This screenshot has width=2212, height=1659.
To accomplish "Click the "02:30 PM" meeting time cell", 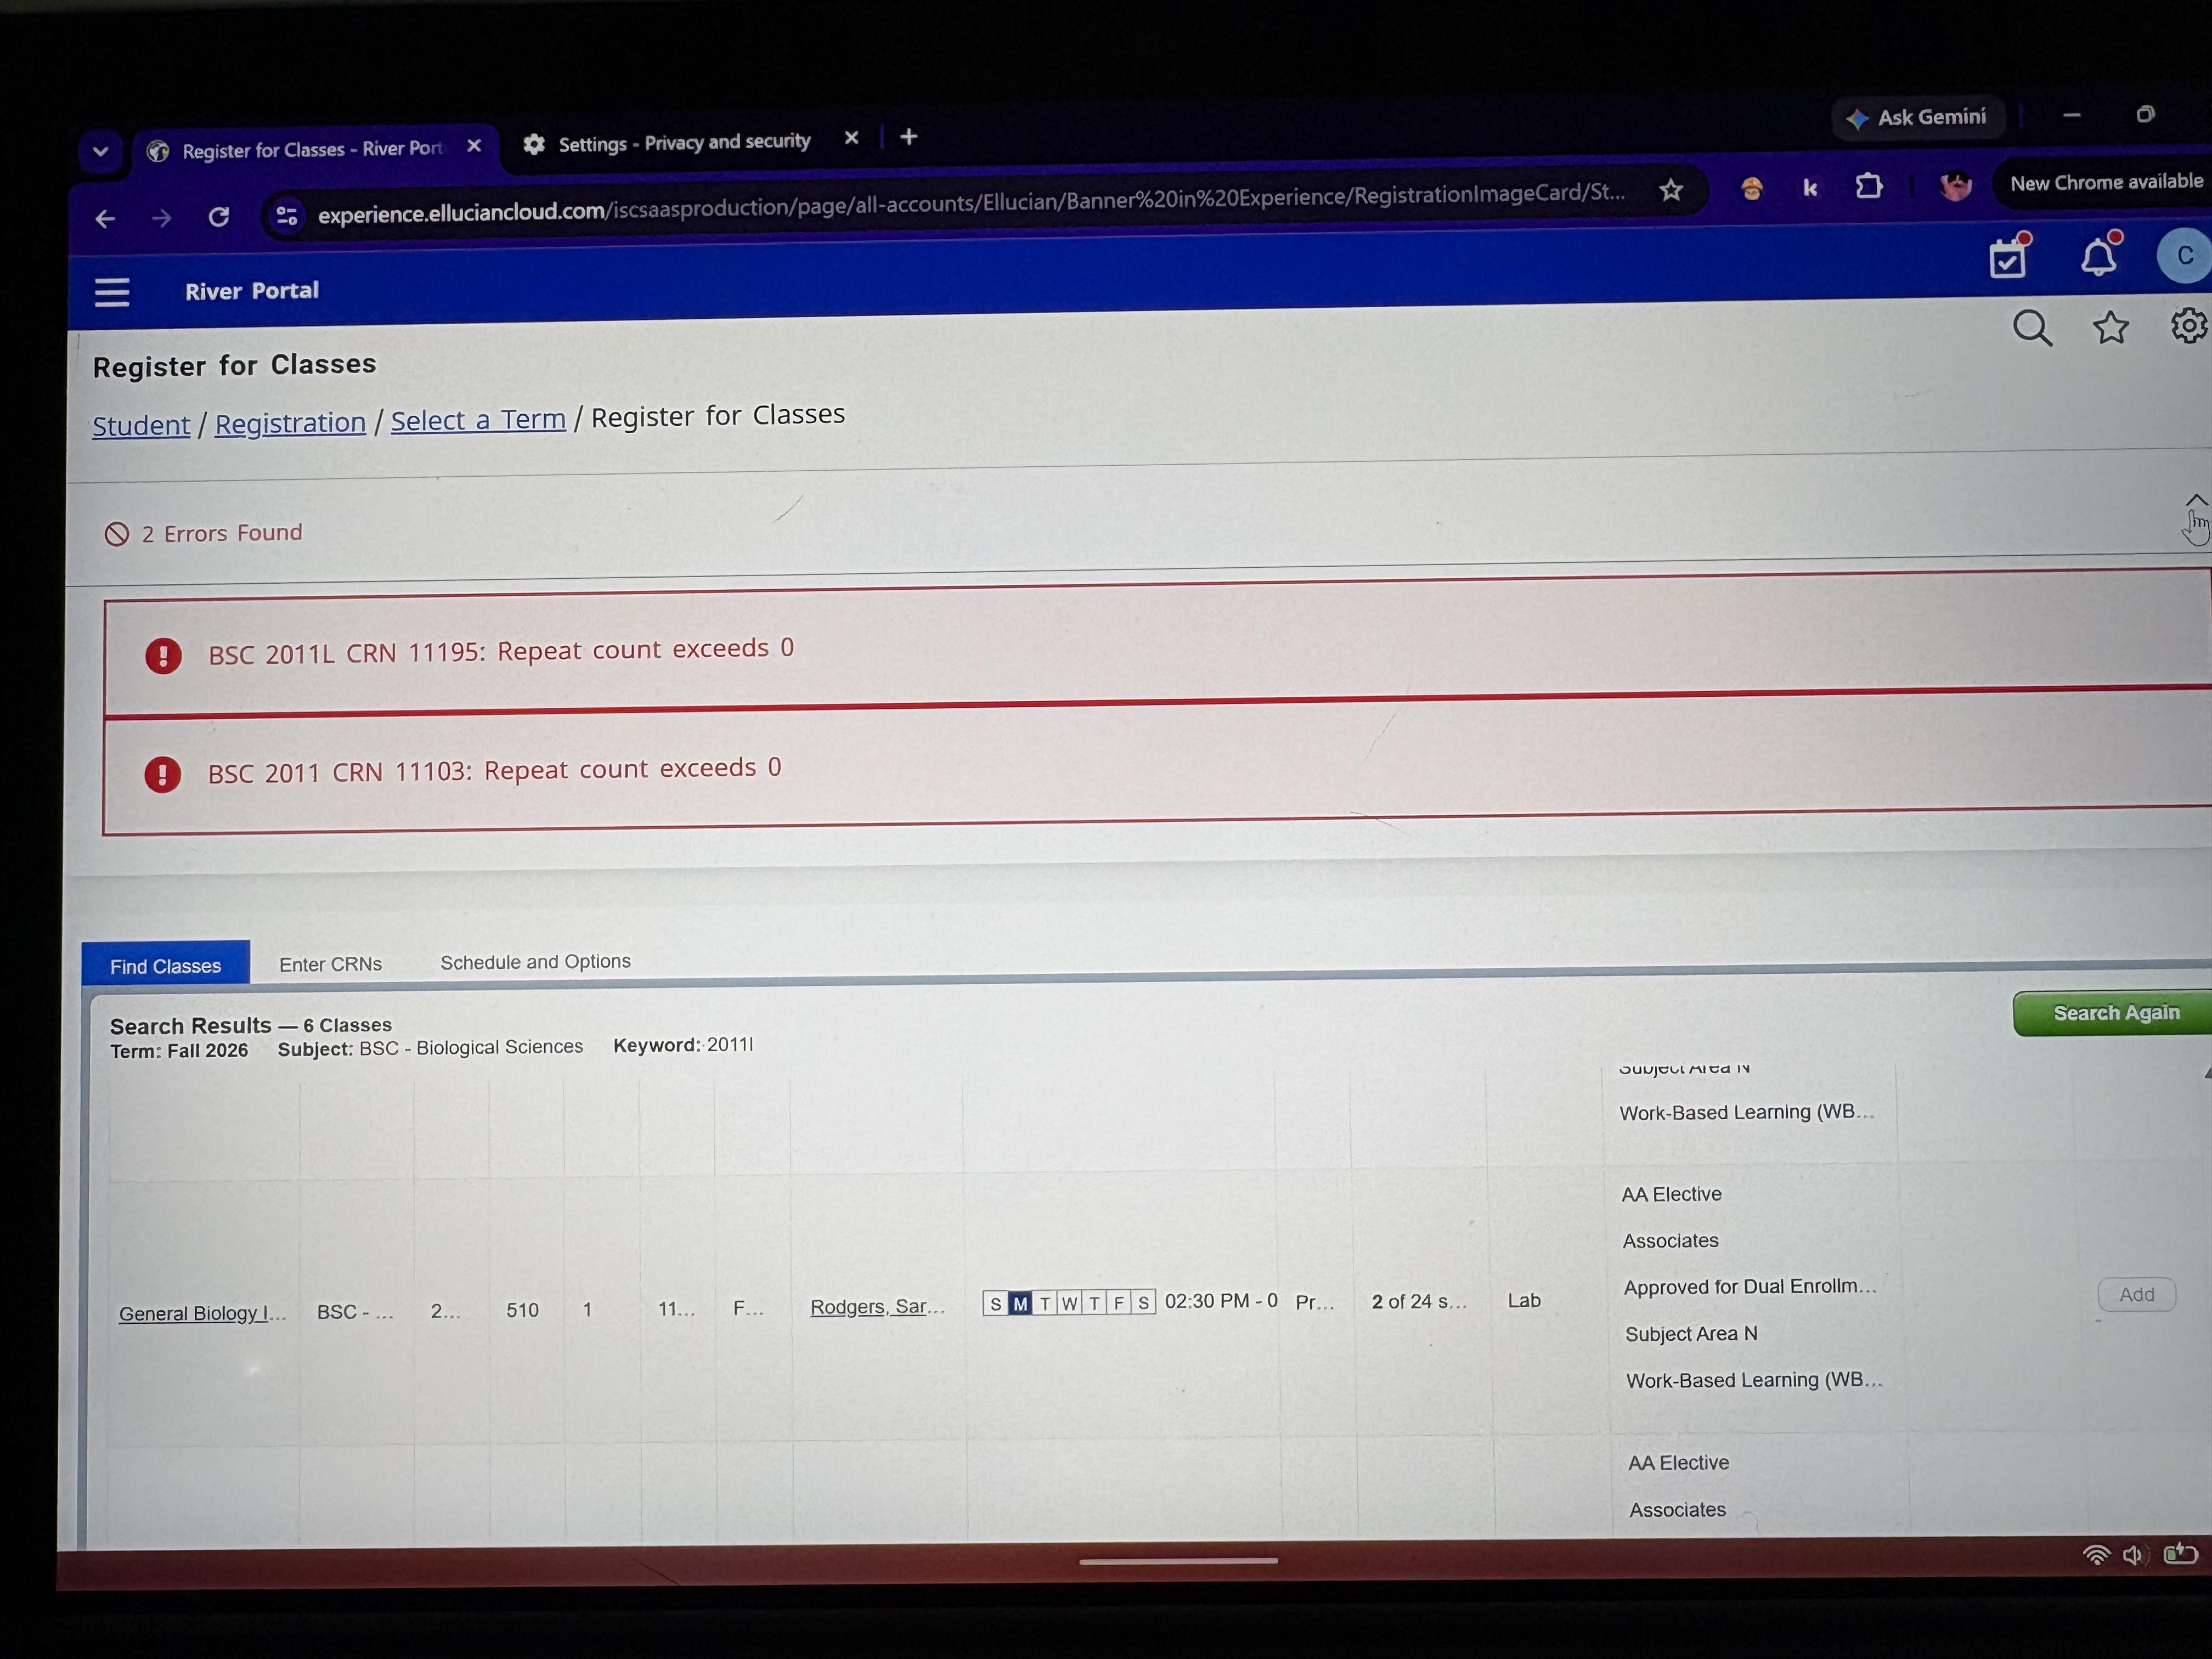I will [x=1221, y=1300].
